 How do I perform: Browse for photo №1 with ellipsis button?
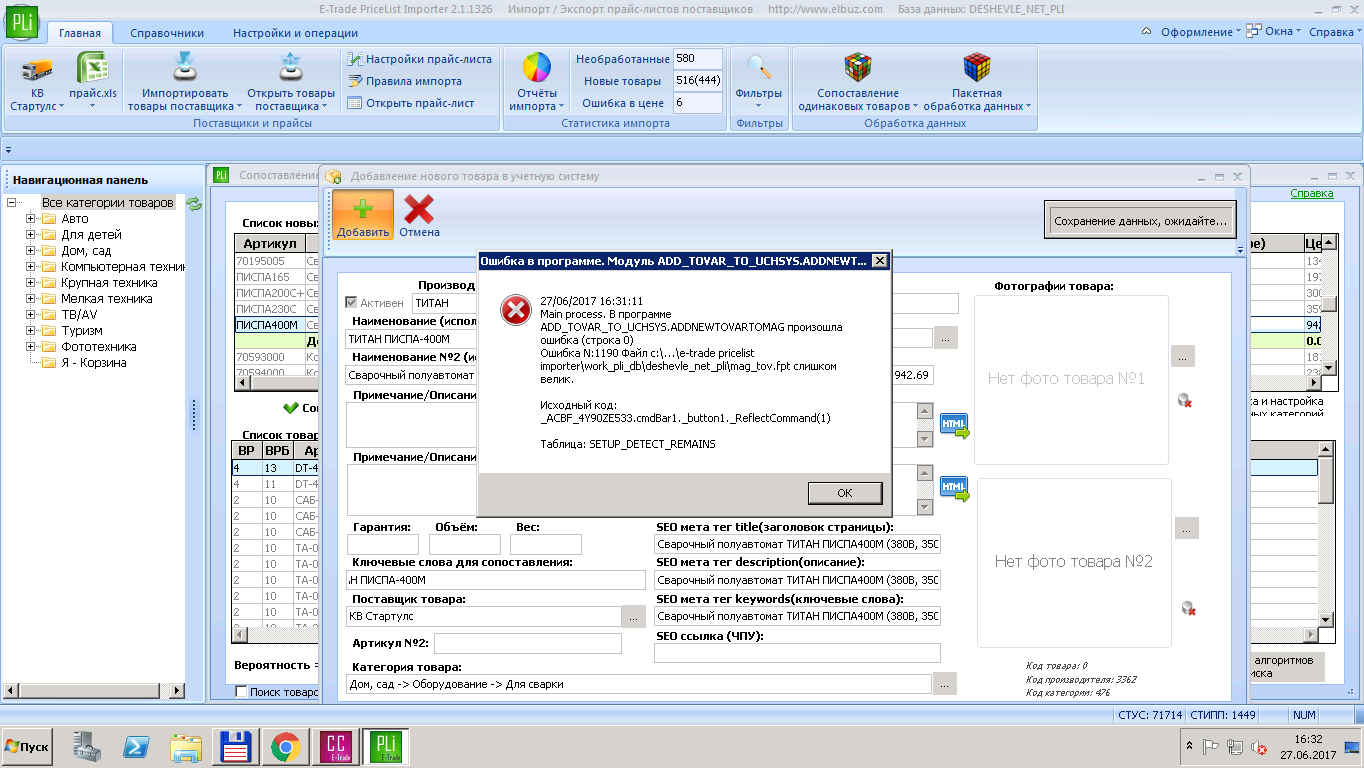click(x=1183, y=356)
